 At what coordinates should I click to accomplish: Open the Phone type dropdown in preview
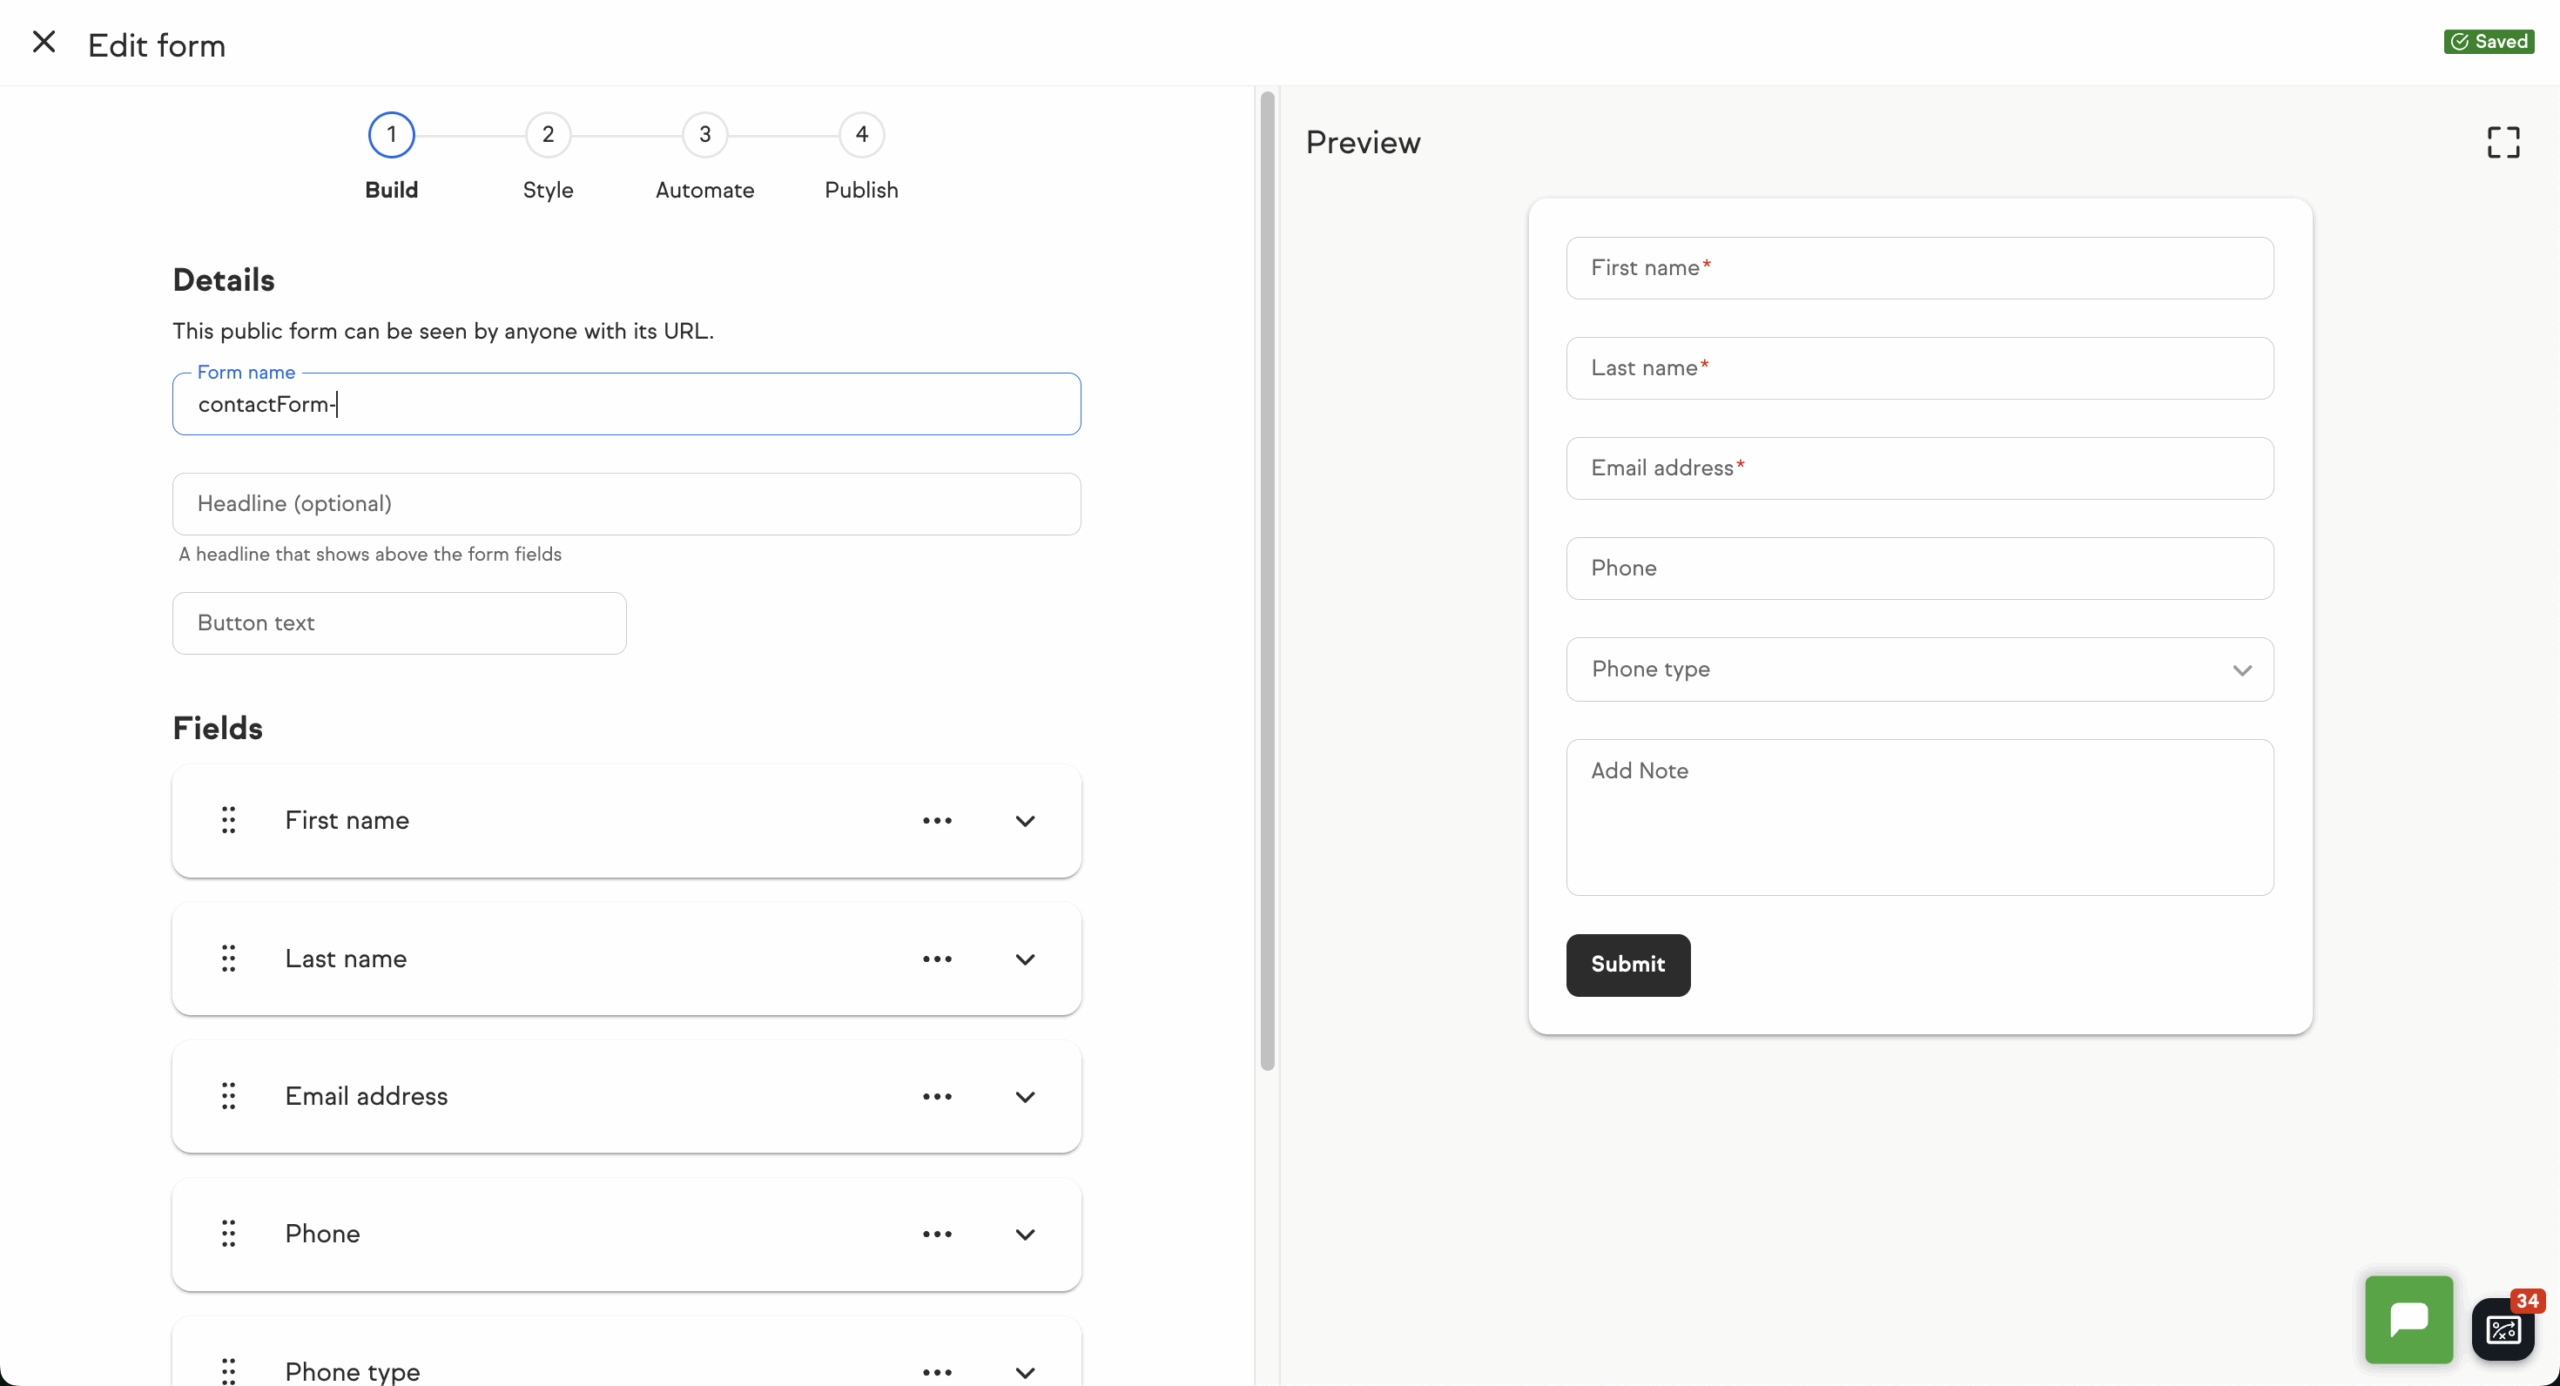click(1919, 669)
